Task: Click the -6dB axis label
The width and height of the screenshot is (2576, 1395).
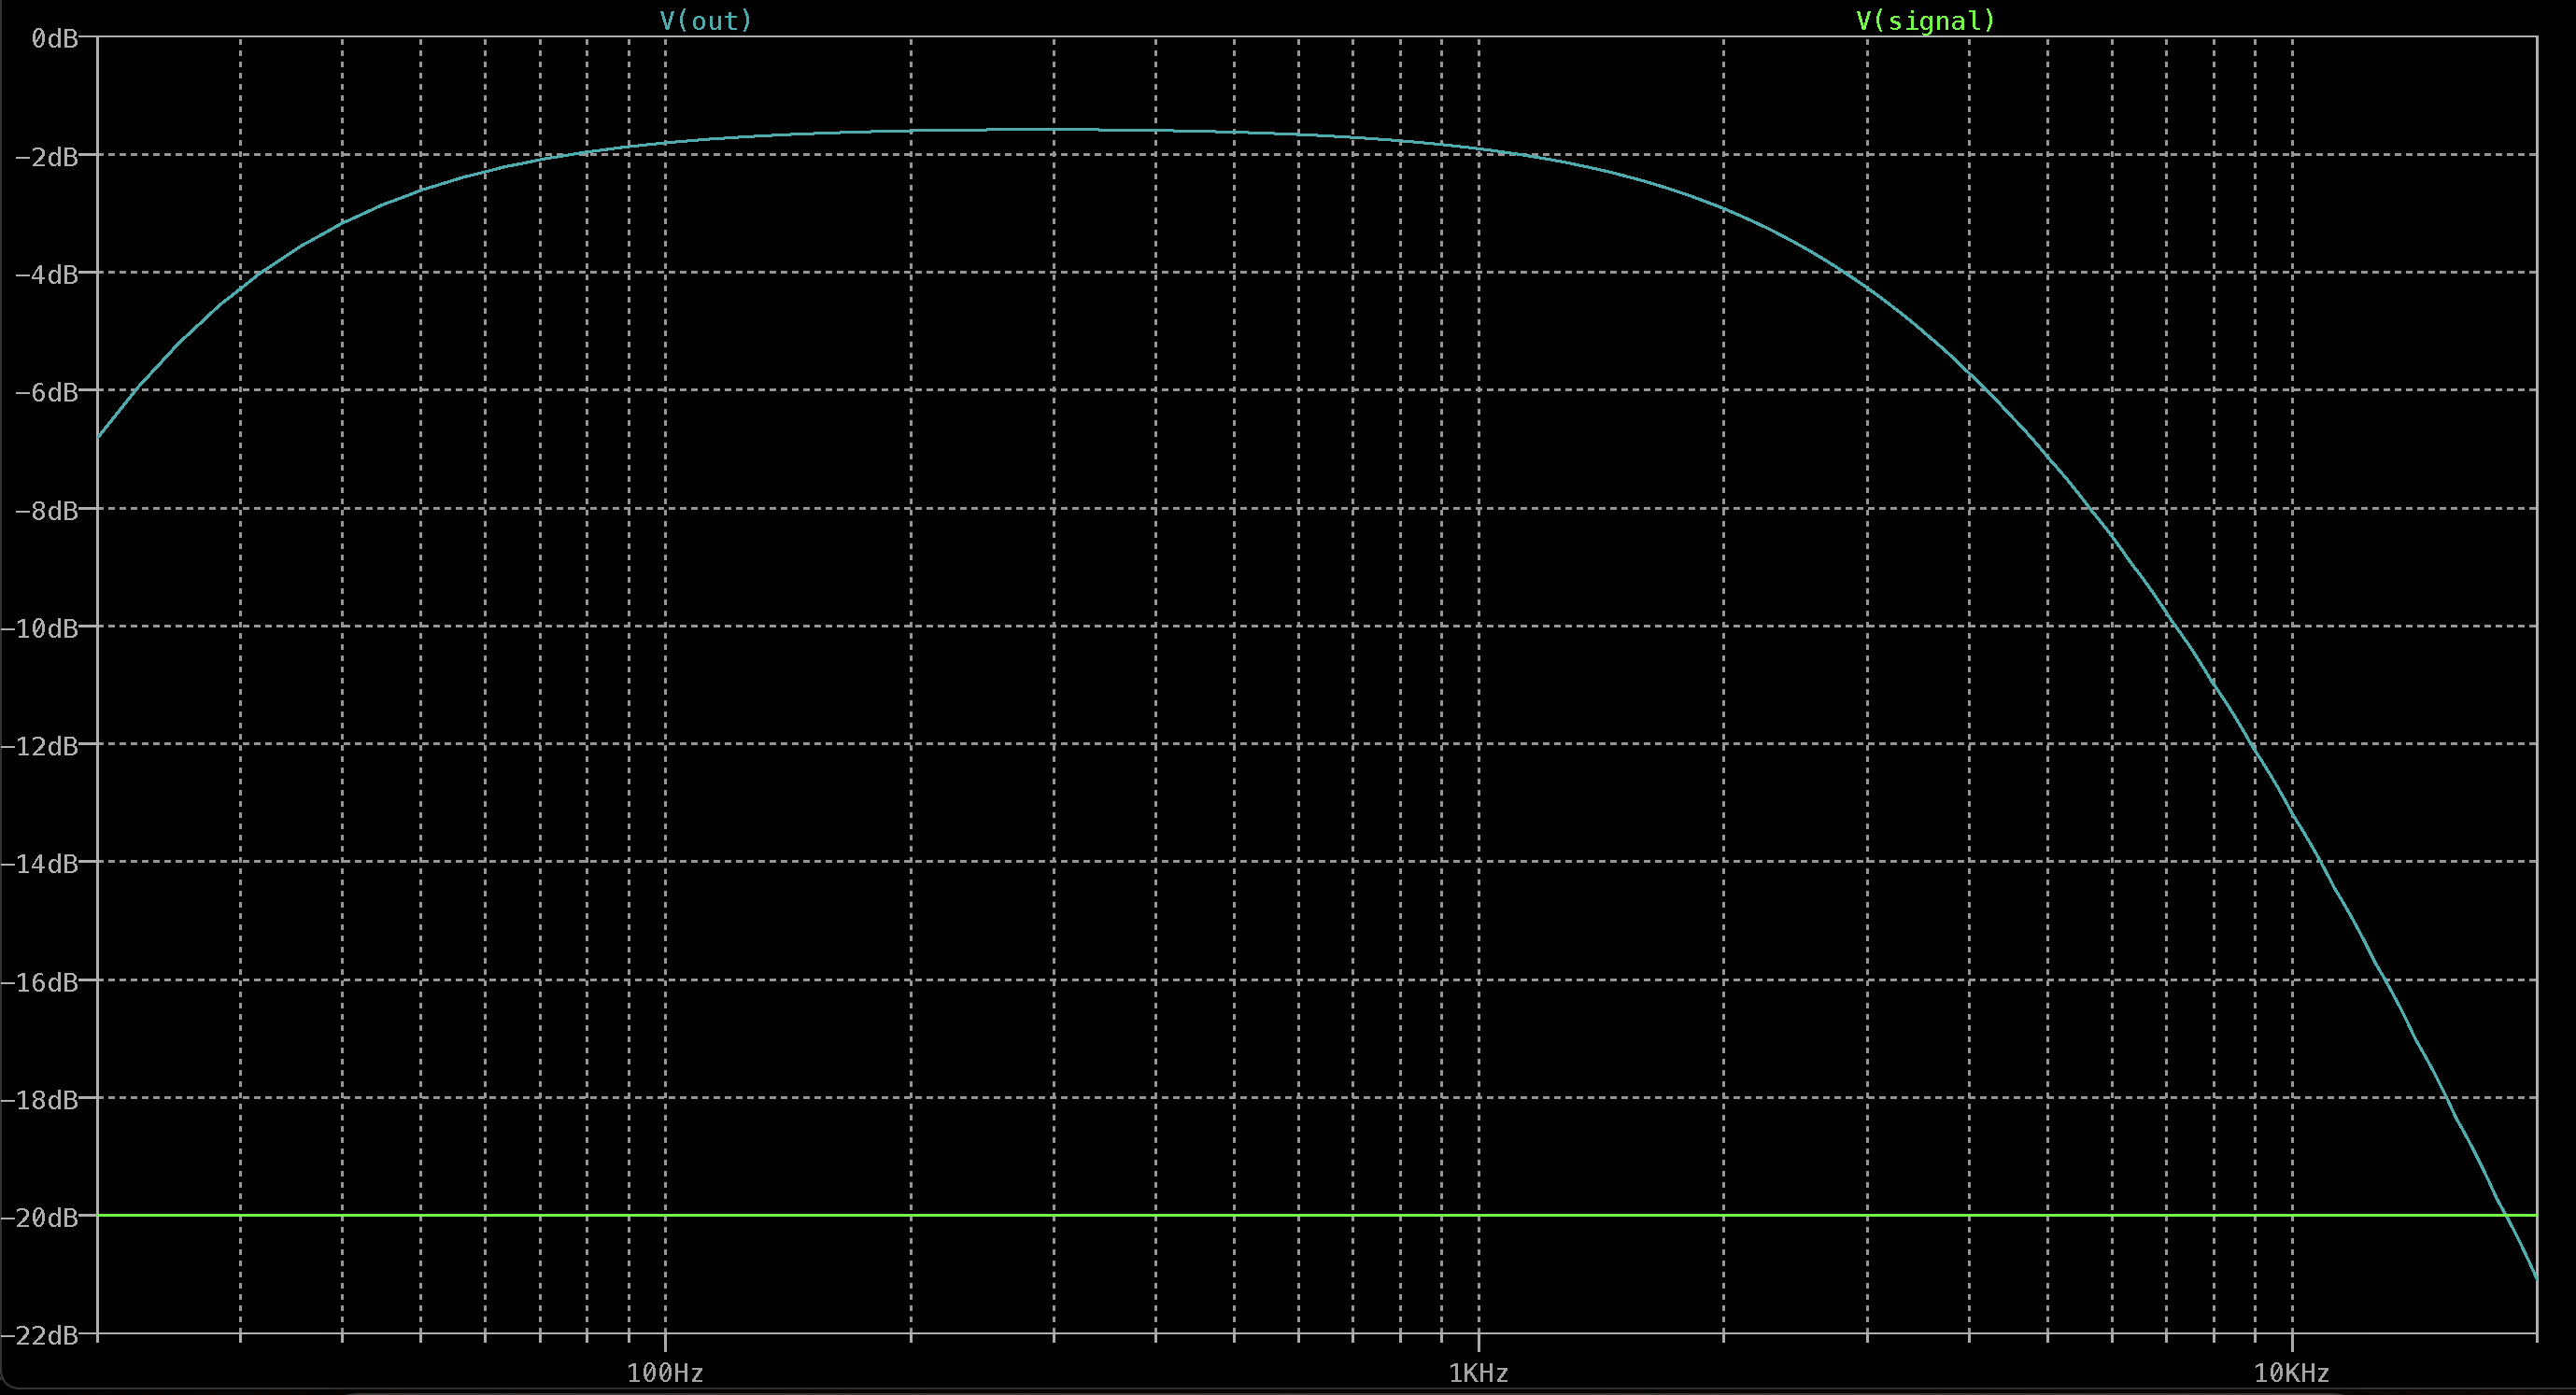Action: [46, 392]
